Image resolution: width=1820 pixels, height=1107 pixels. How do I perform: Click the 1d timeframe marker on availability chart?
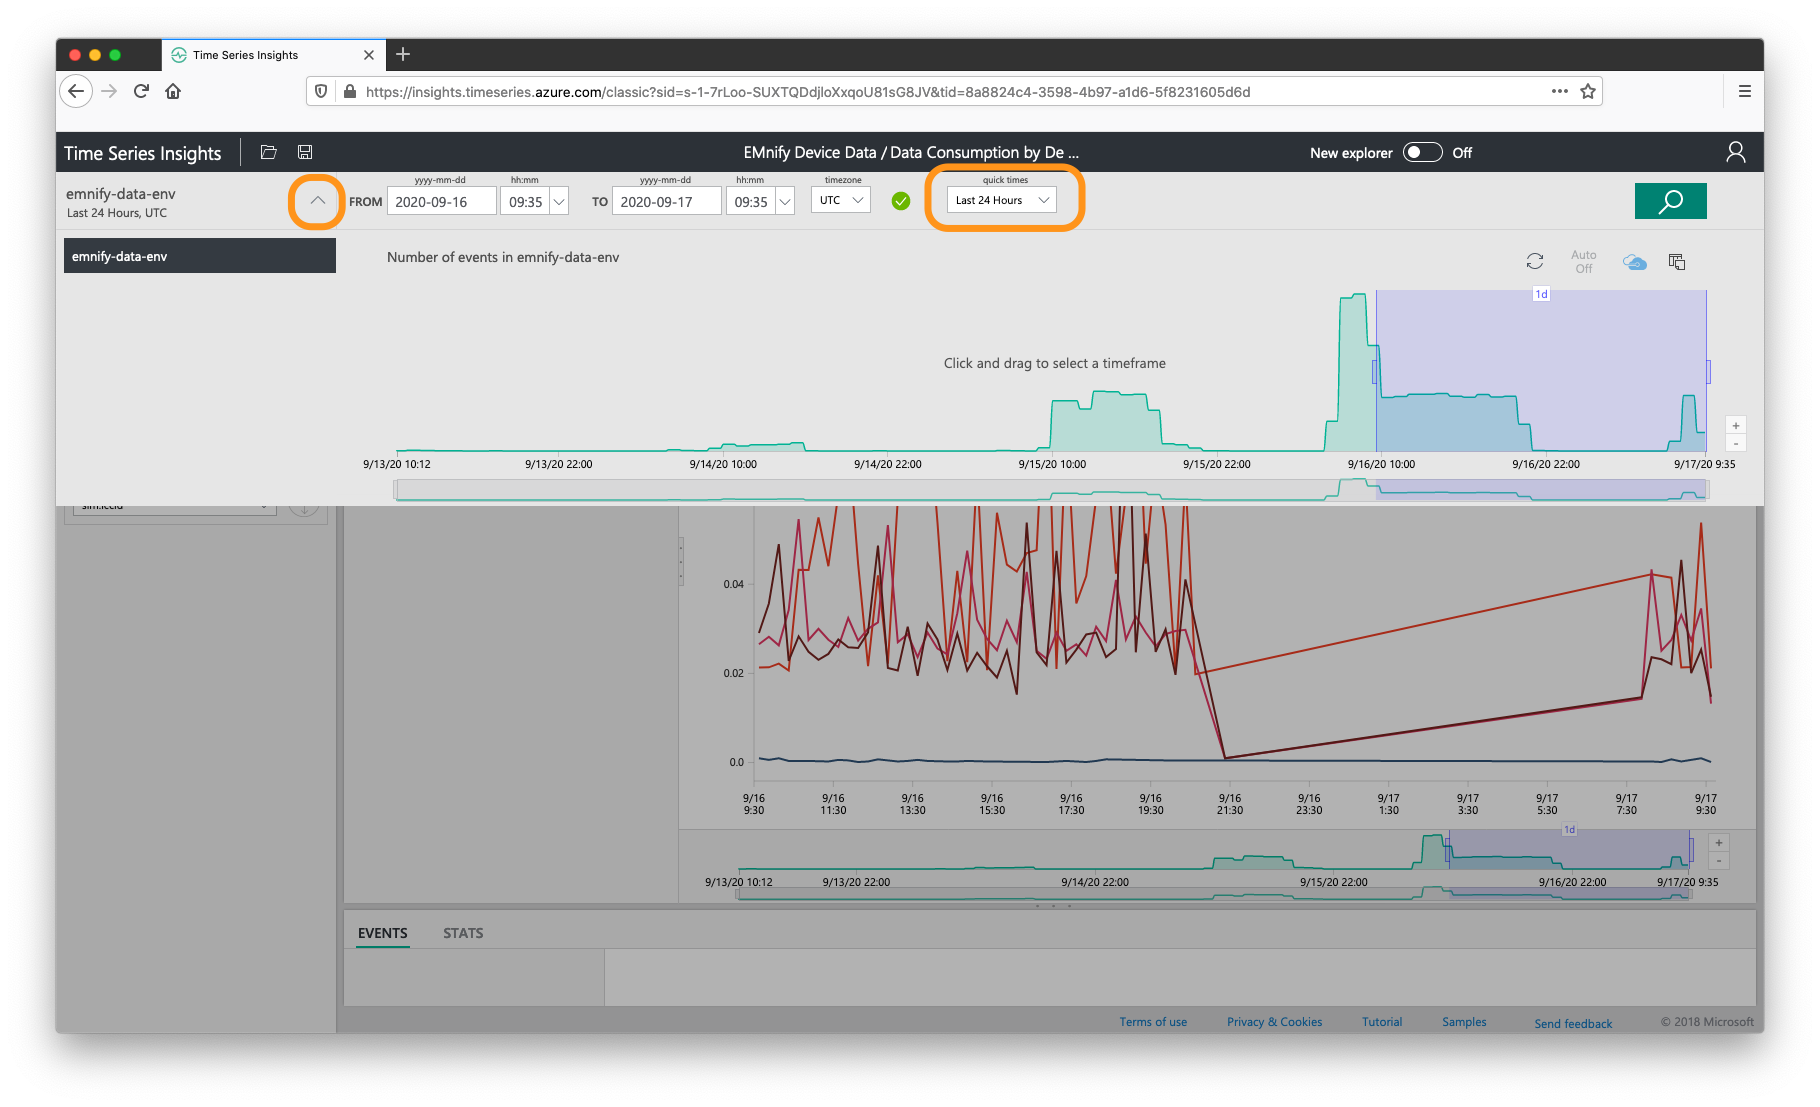pos(1541,294)
